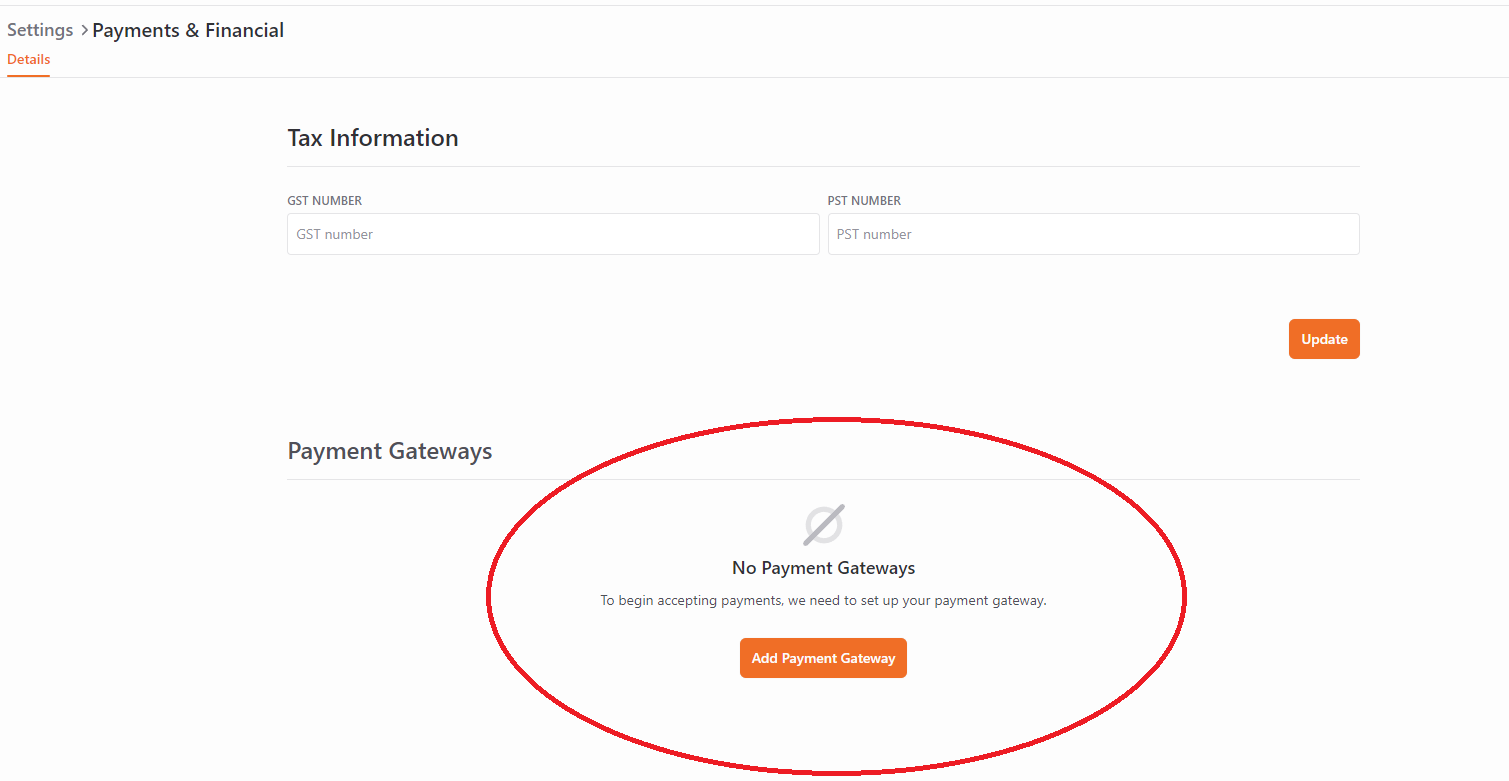Click the GST NUMBER label
Viewport: 1509px width, 781px height.
point(325,201)
